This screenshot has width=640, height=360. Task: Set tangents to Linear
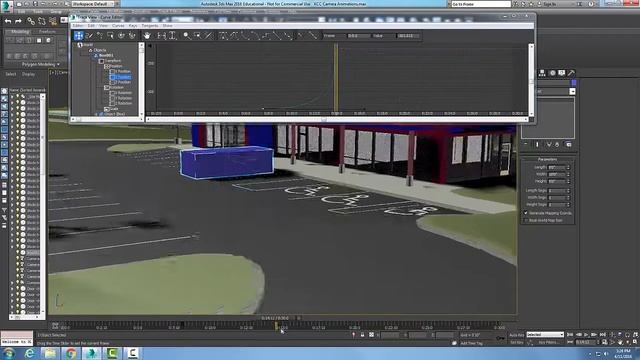(277, 36)
